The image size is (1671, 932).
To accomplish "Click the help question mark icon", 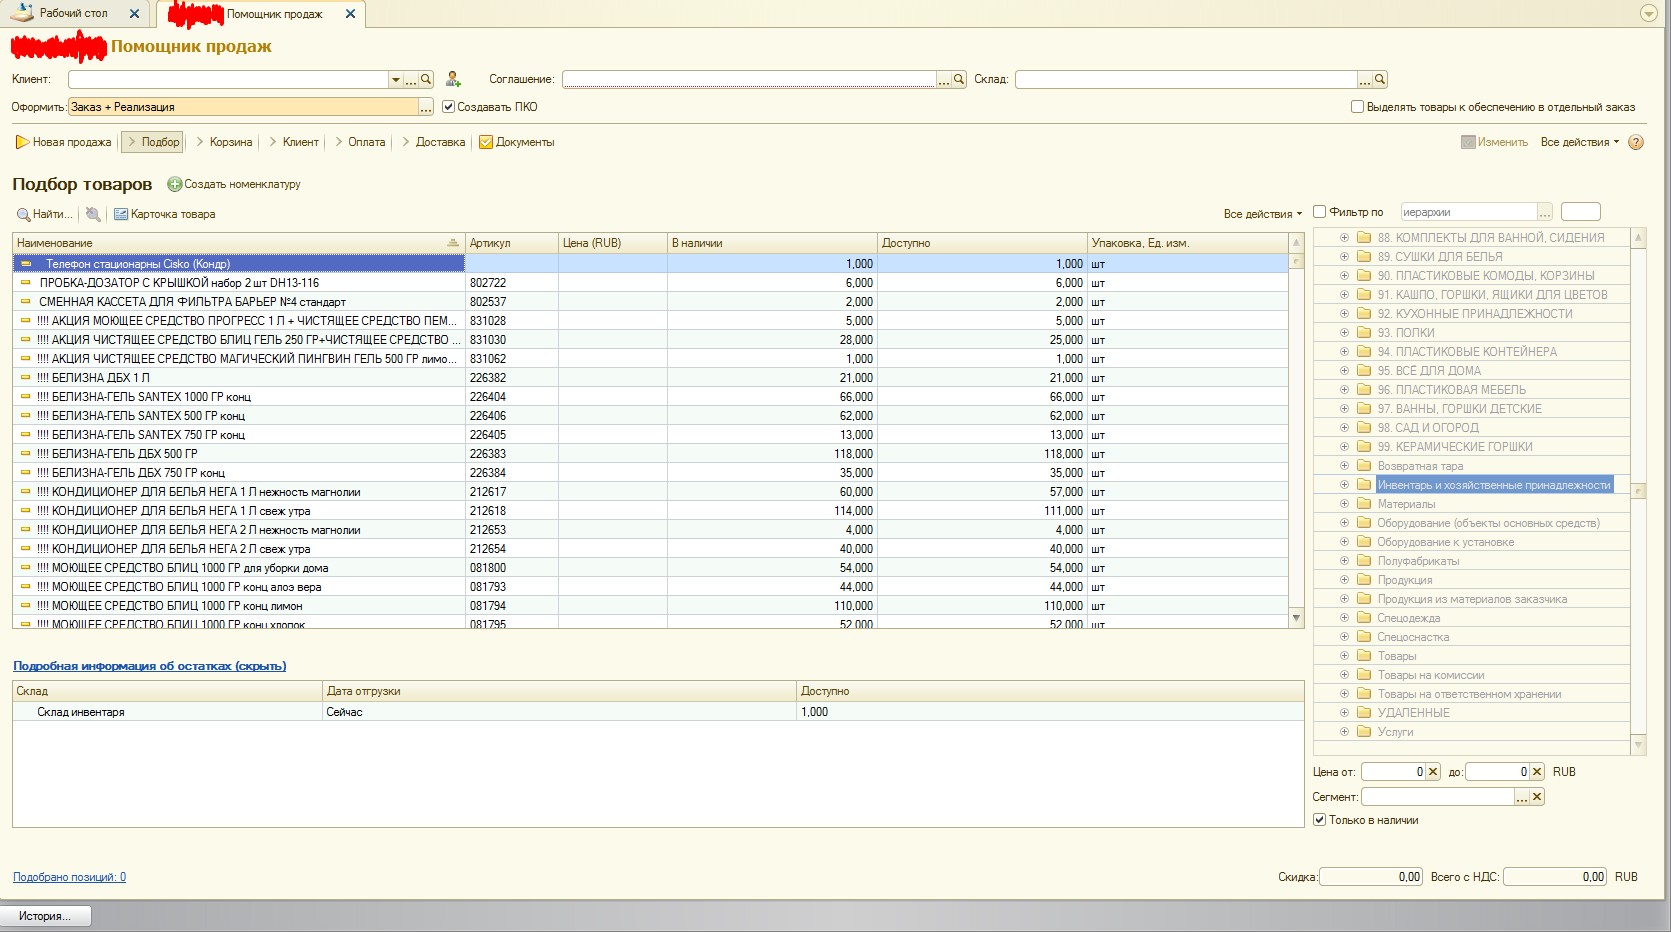I will pos(1636,142).
